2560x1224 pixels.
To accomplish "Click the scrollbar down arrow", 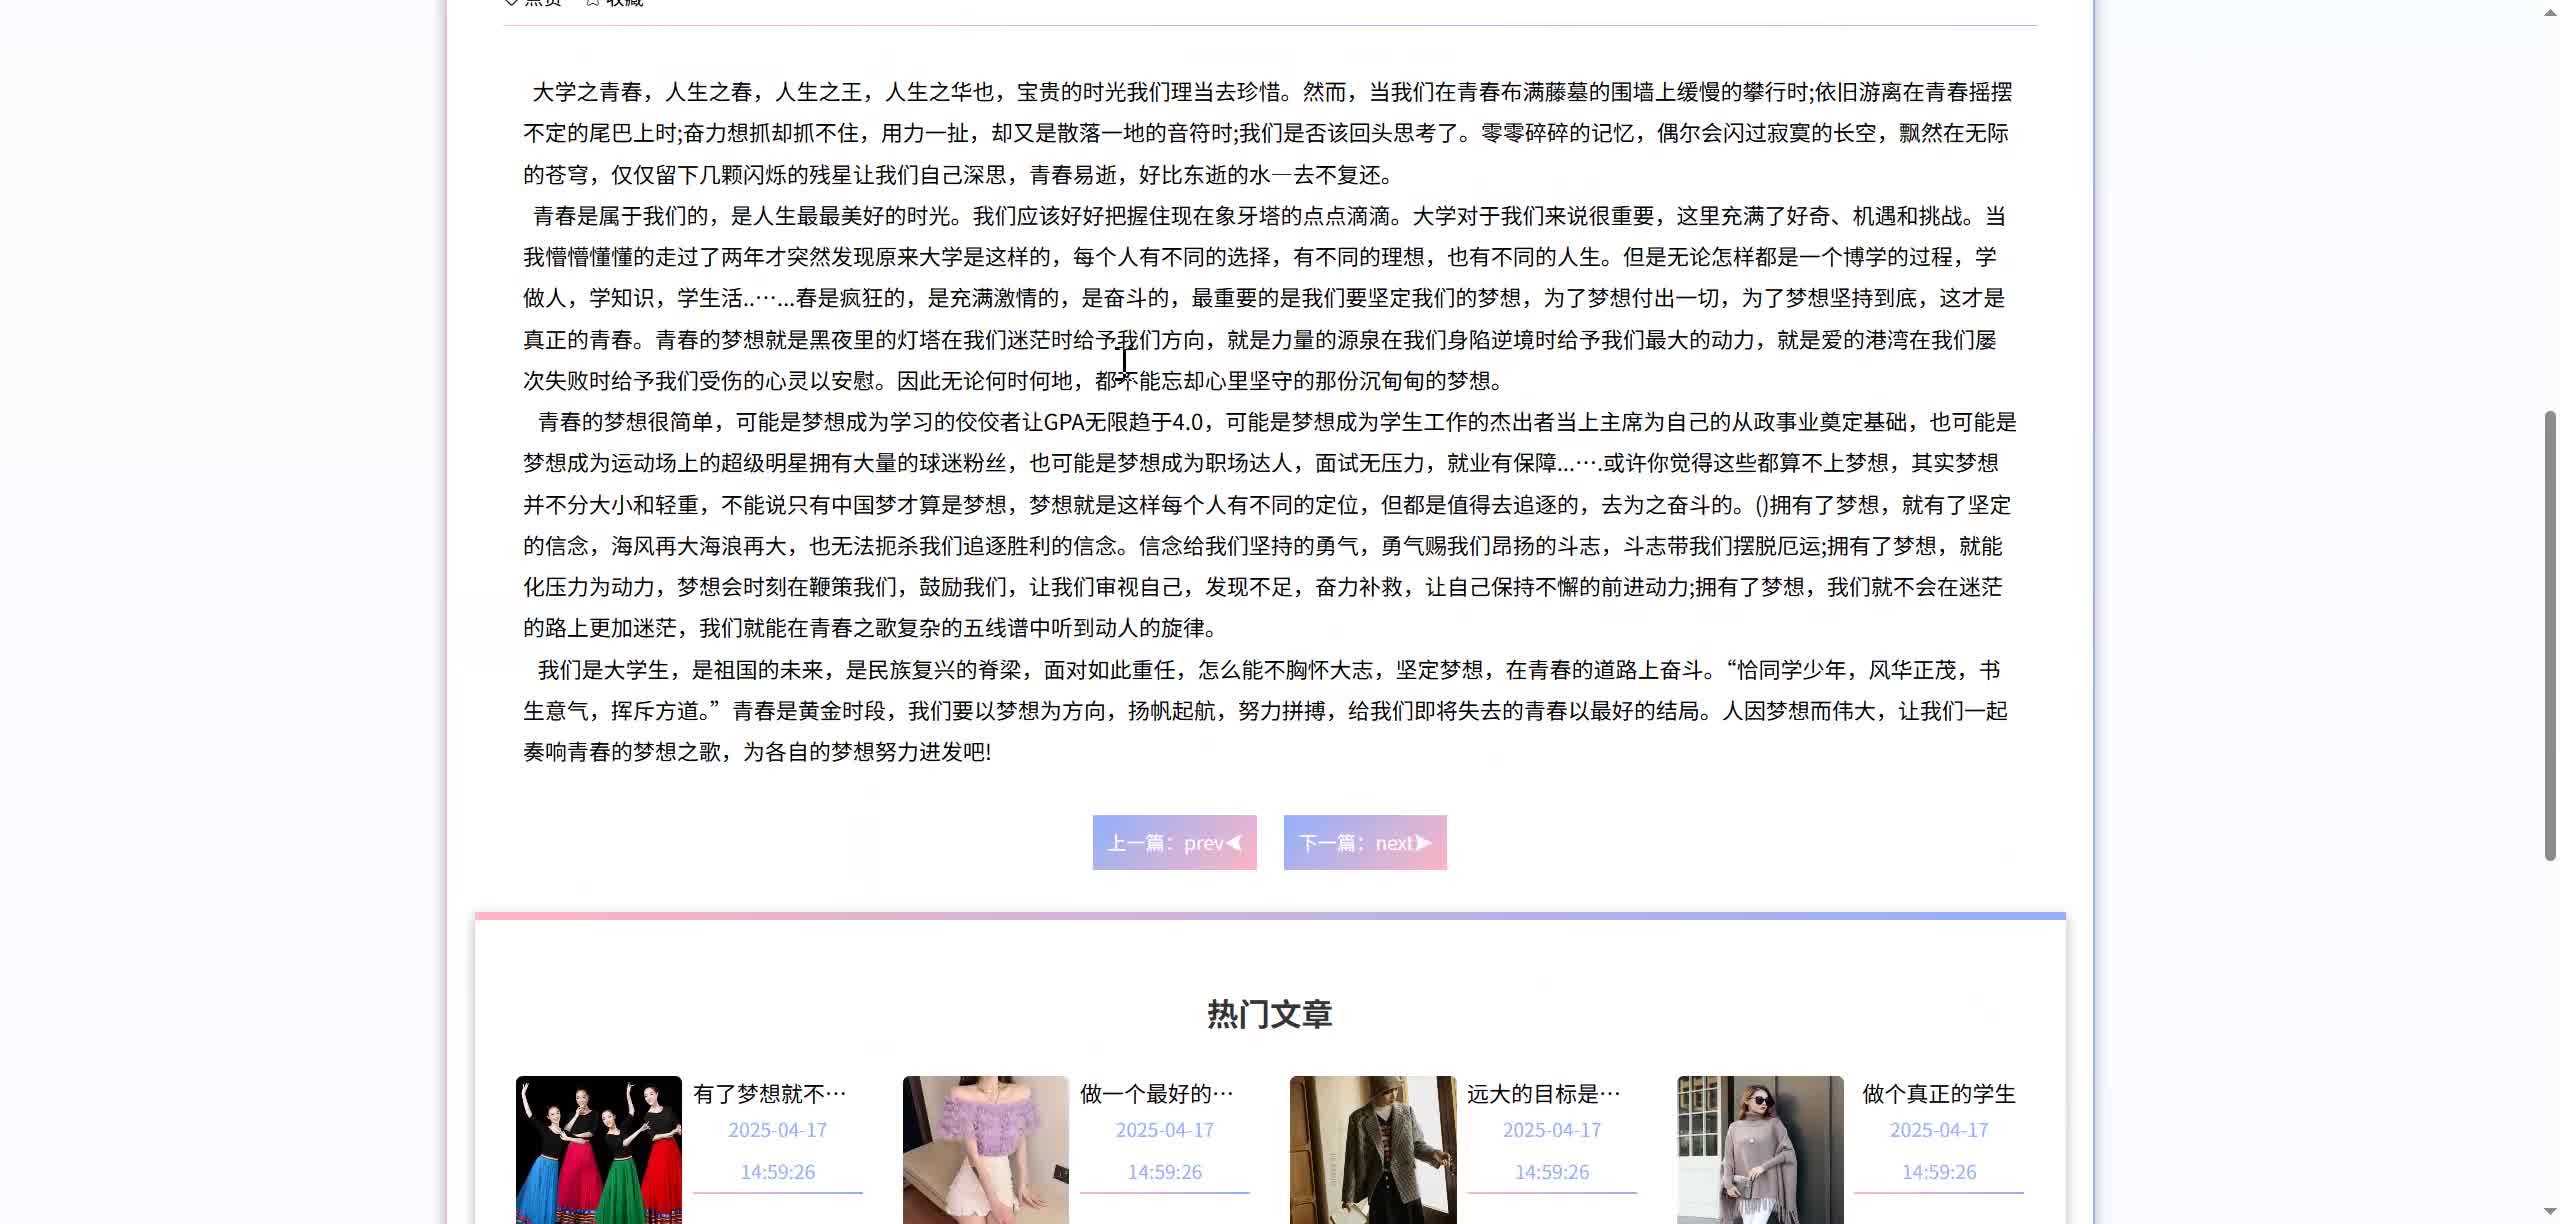I will [x=2550, y=1212].
